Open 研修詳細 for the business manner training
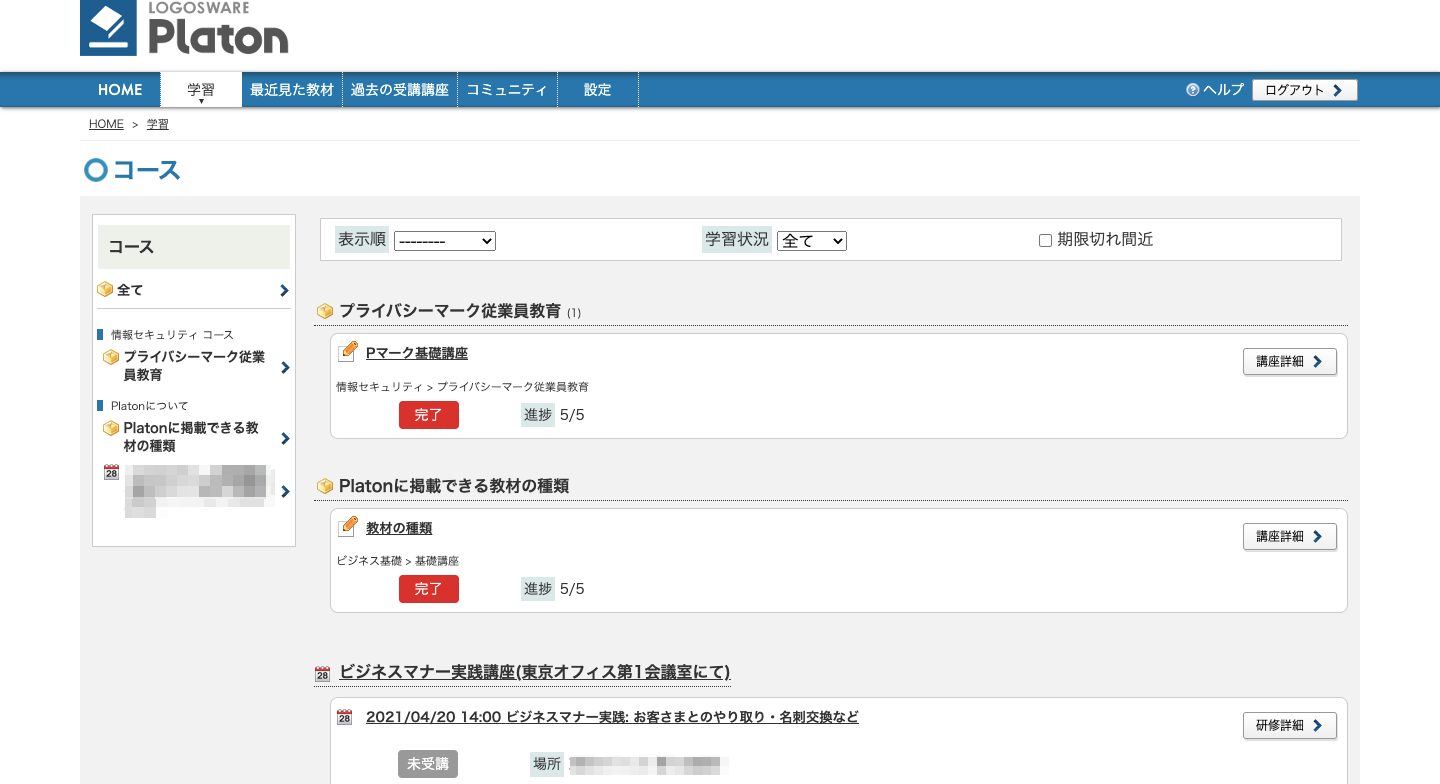 [1289, 726]
